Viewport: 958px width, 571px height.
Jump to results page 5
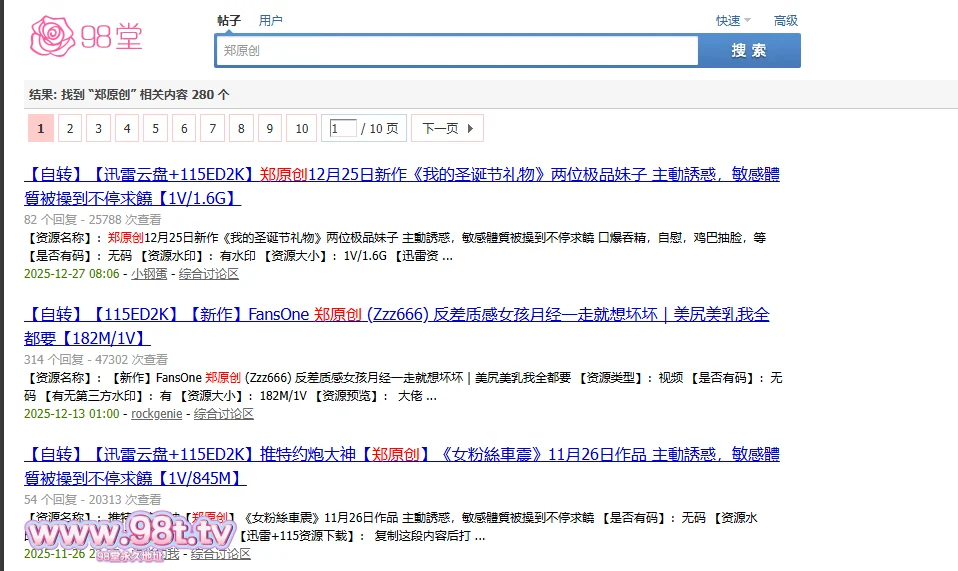pyautogui.click(x=155, y=128)
